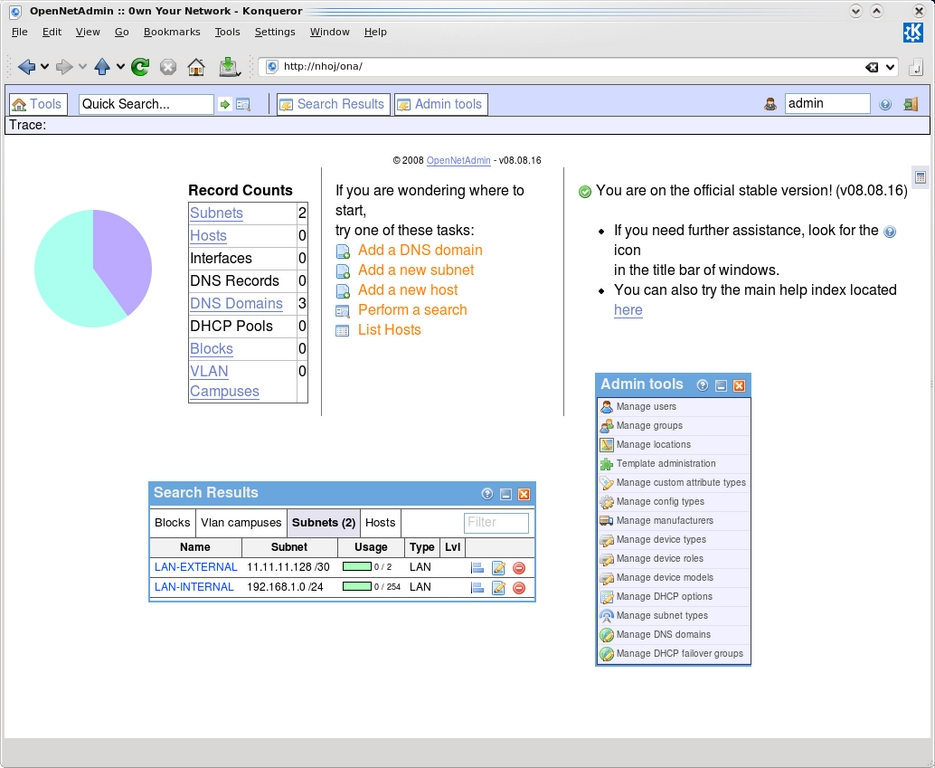
Task: Go to the browser Home page icon
Action: (x=196, y=67)
